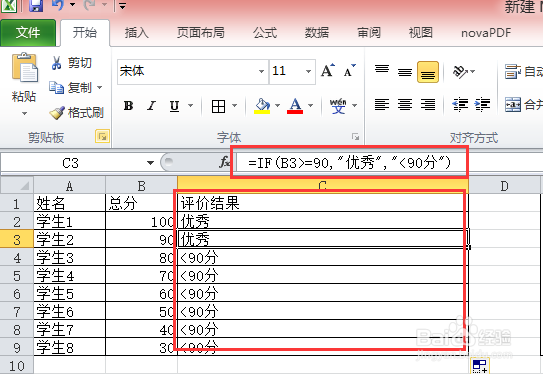The height and width of the screenshot is (374, 543).
Task: Open the undo history dropdown arrow
Action: (x=72, y=5)
